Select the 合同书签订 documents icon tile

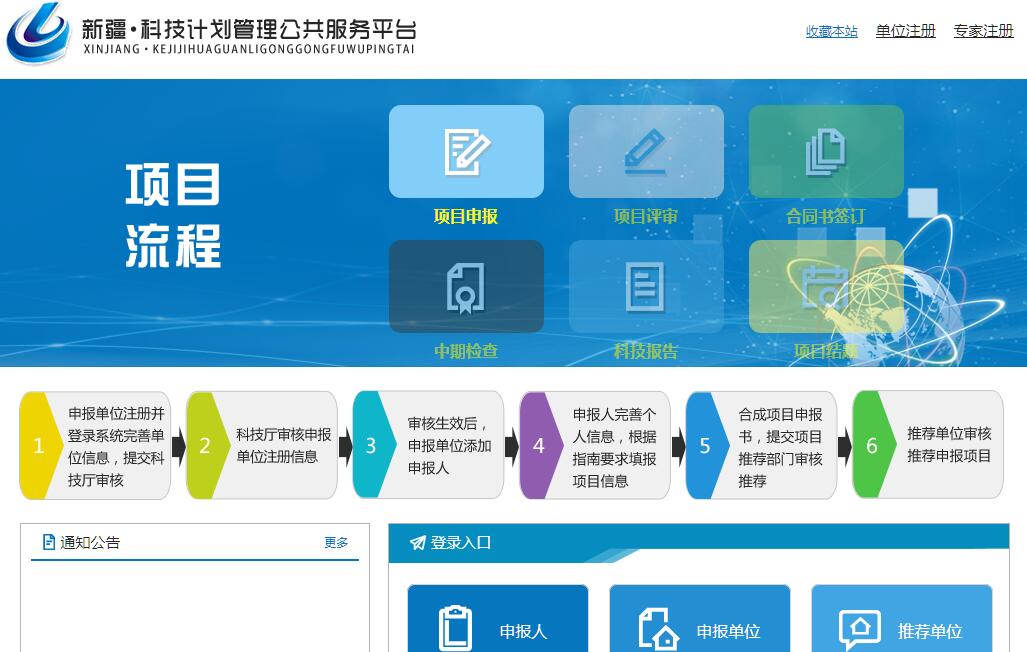tap(826, 152)
